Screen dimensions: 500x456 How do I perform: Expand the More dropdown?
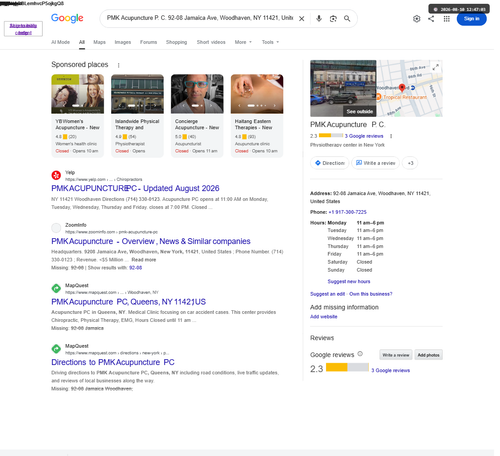pos(243,42)
